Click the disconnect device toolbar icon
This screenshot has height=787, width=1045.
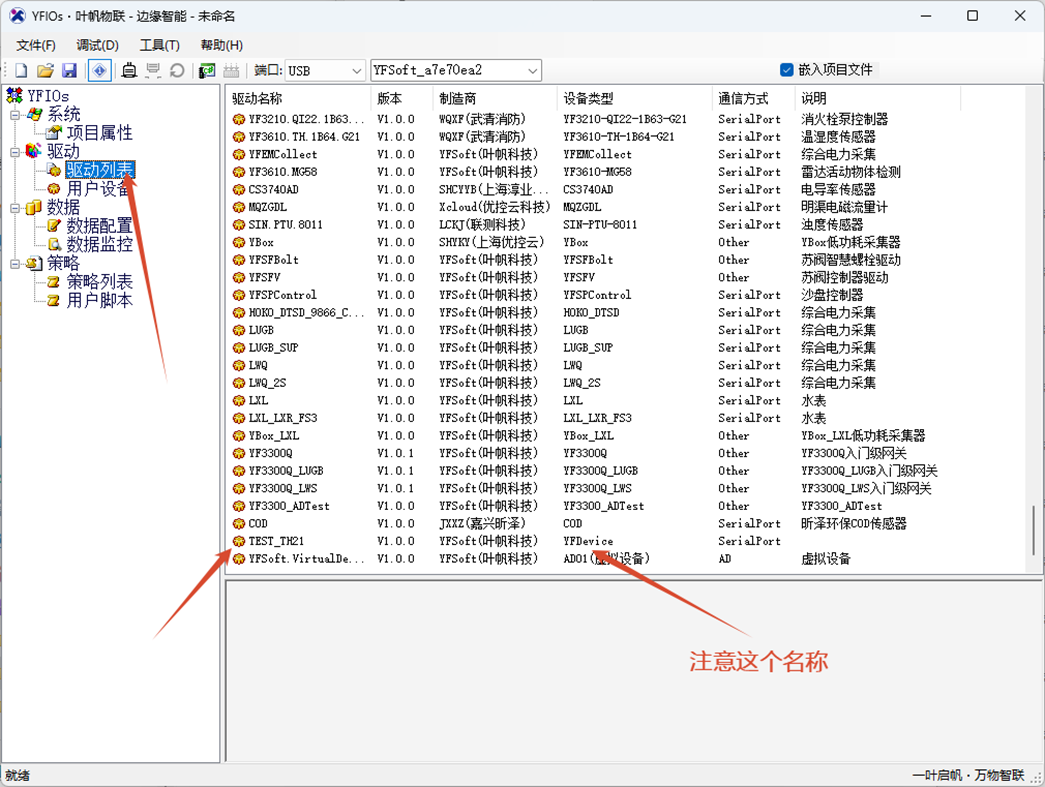click(153, 70)
